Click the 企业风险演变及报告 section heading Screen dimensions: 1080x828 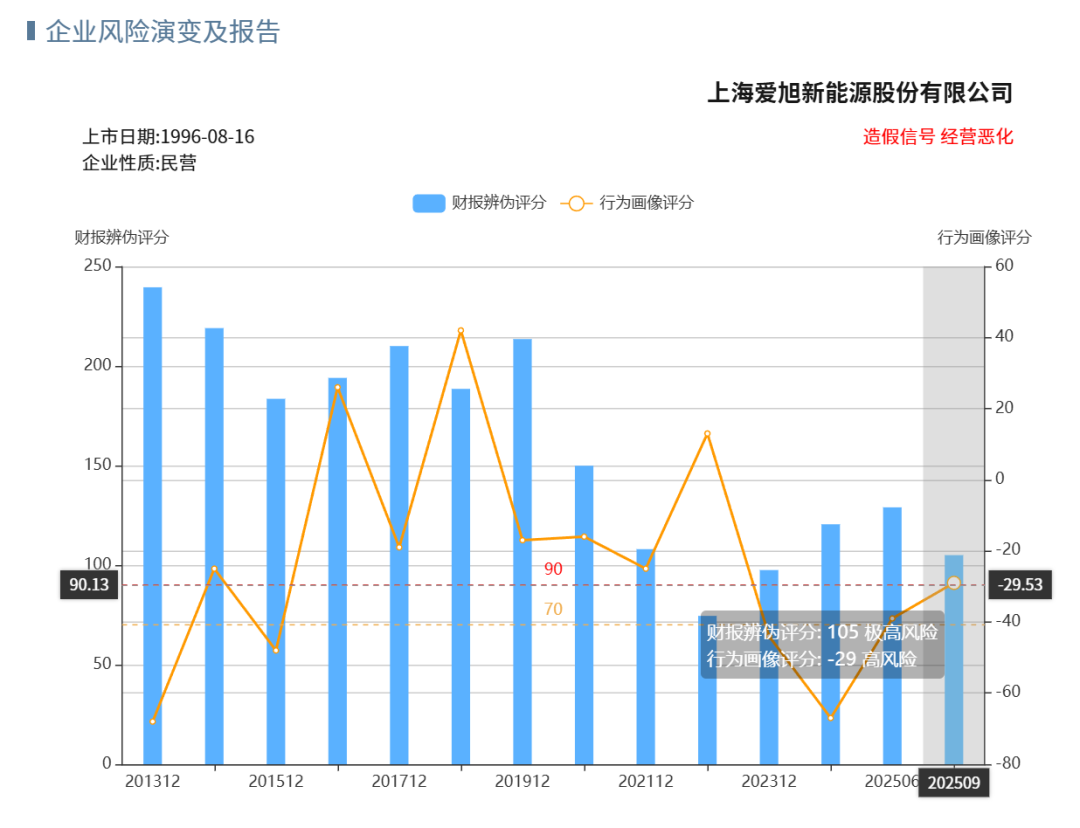pyautogui.click(x=163, y=32)
